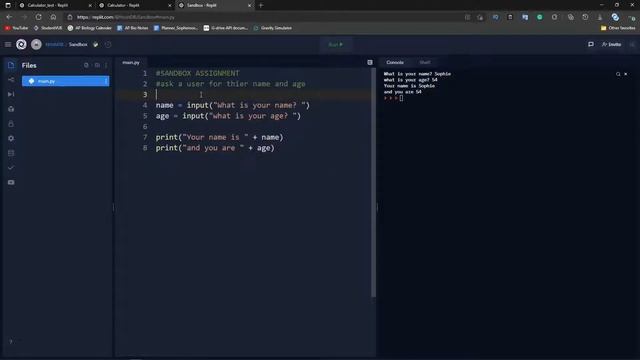Close the Sandbox - Replit browser tab
640x360 pixels.
249,5
